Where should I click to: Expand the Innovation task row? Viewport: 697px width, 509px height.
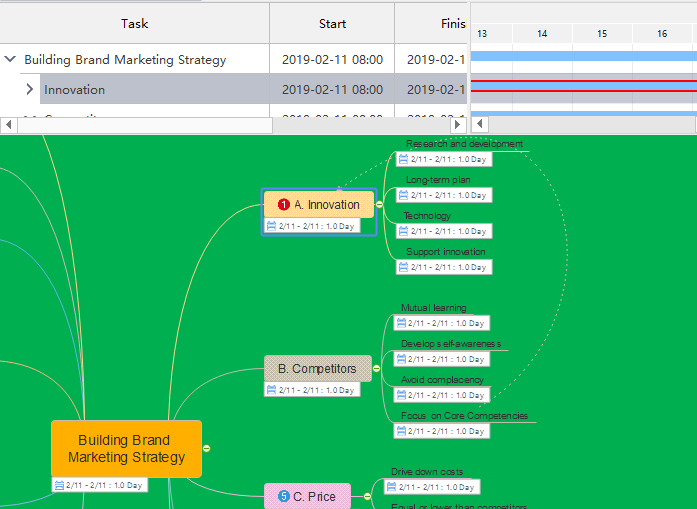click(29, 90)
